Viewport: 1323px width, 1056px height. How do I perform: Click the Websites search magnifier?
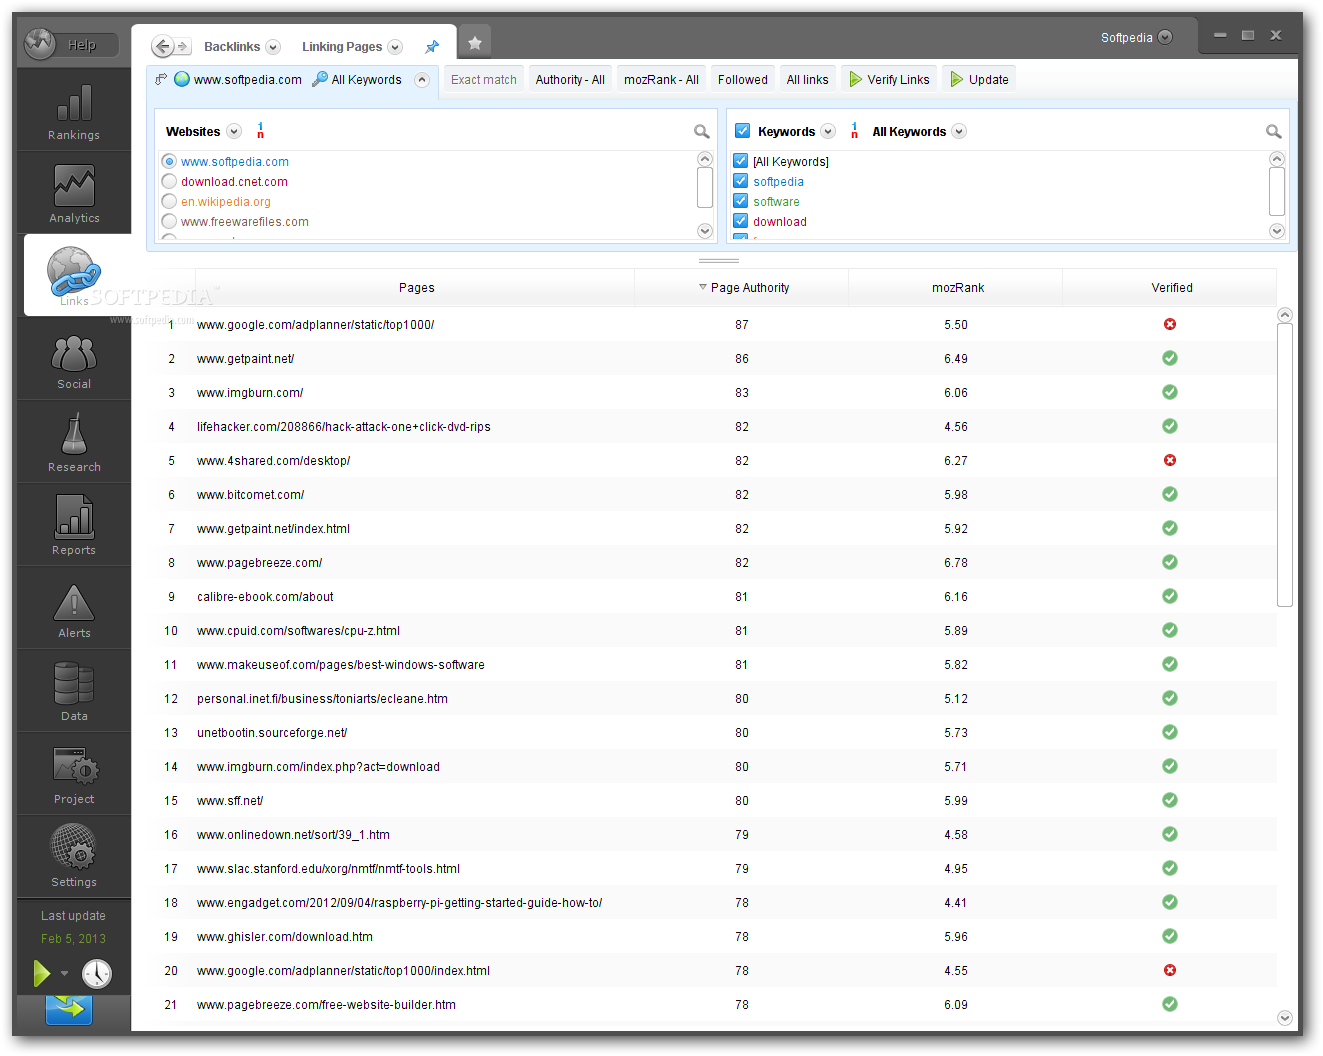click(702, 131)
